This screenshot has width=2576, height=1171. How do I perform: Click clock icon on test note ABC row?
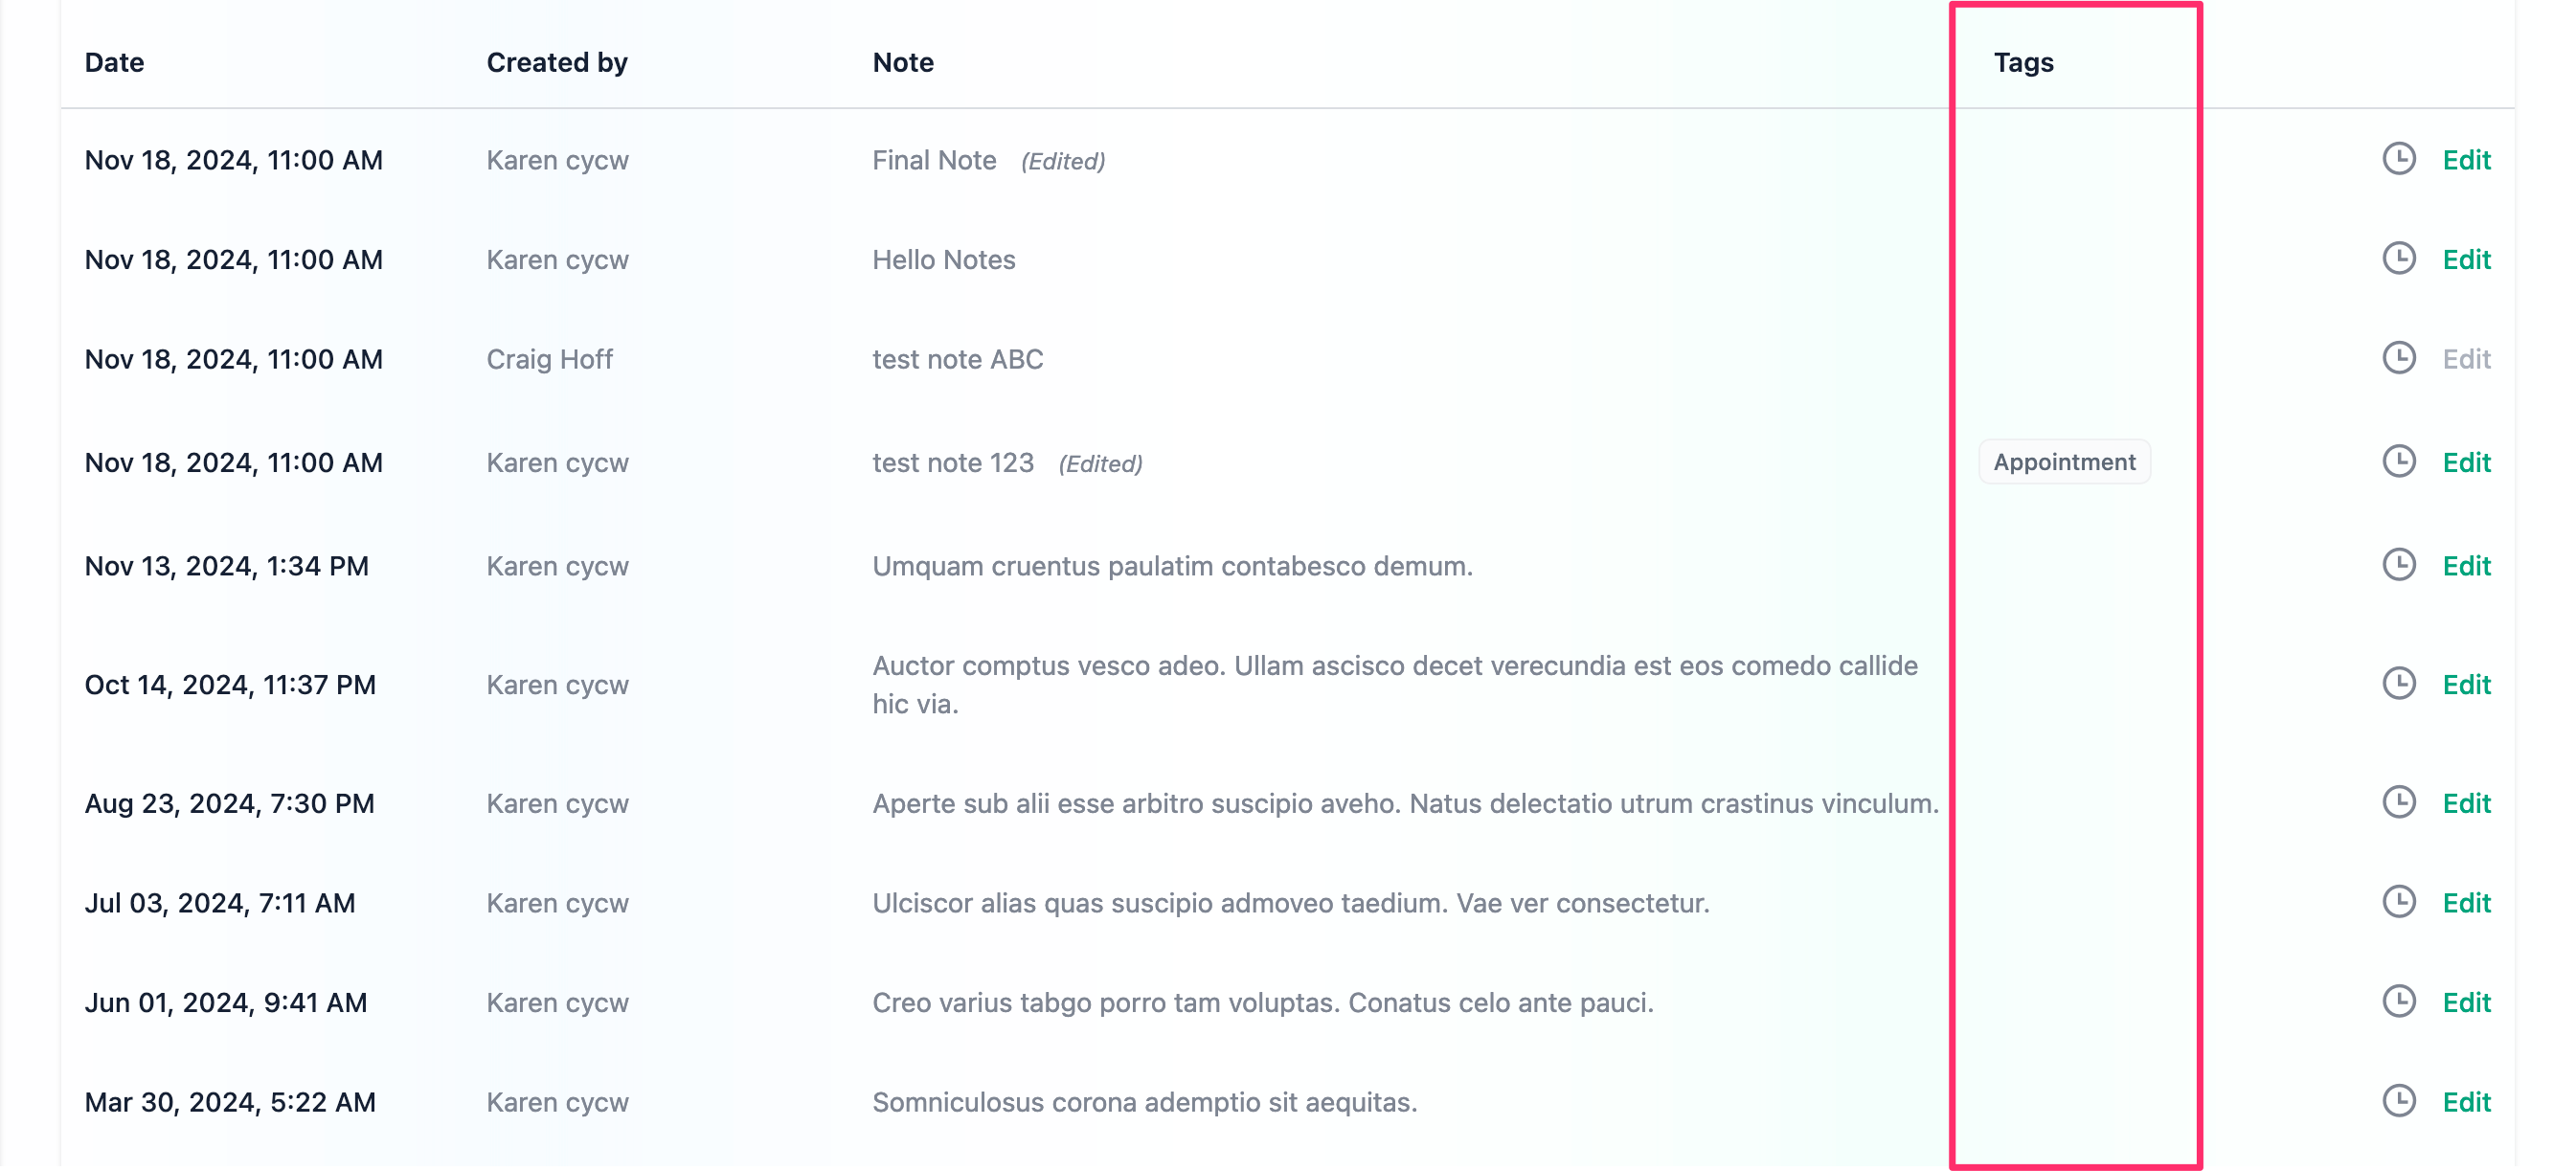[x=2398, y=358]
